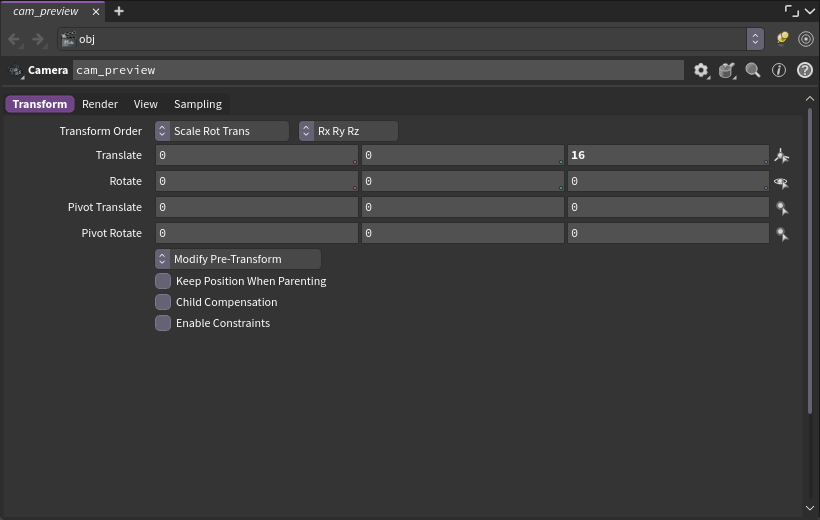Open the help question mark icon
The height and width of the screenshot is (520, 820).
805,70
